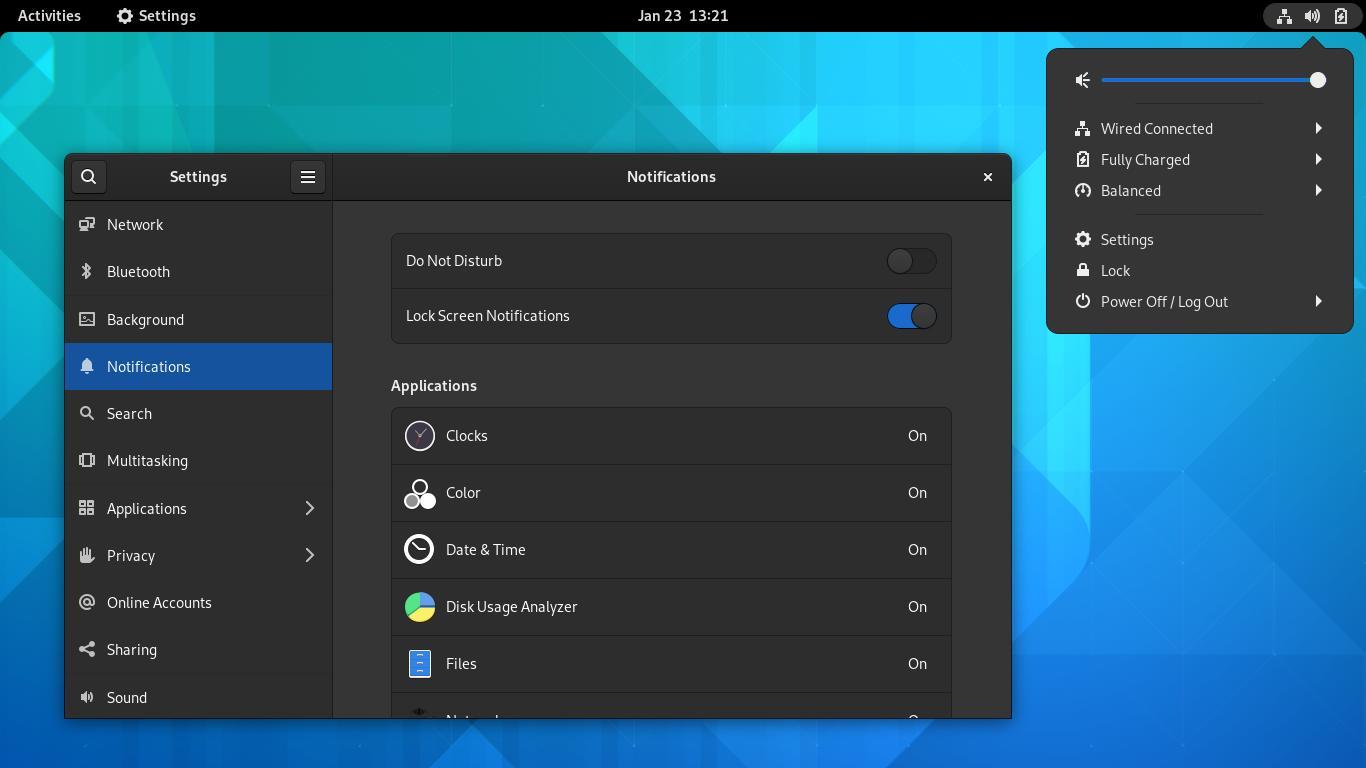
Task: Open the Network settings via its icon
Action: [87, 224]
